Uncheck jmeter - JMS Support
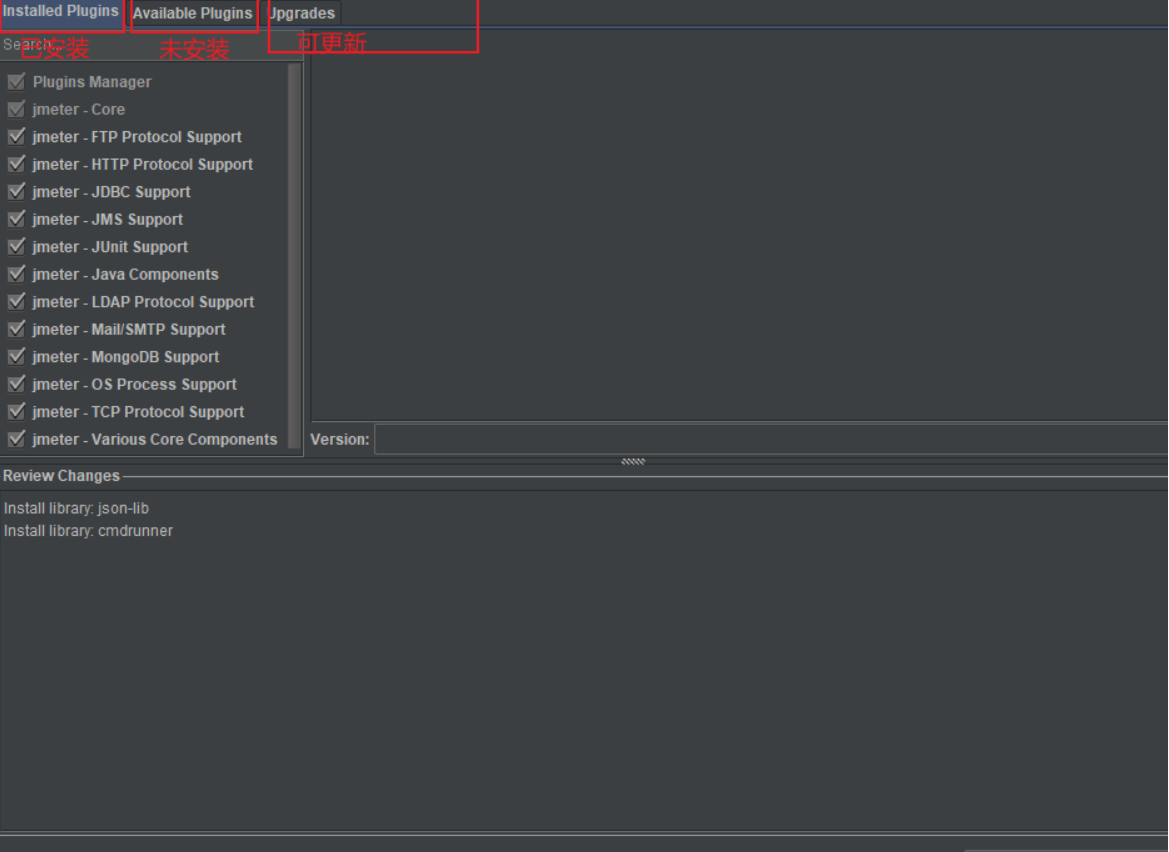Viewport: 1169px width, 852px height. 16,219
